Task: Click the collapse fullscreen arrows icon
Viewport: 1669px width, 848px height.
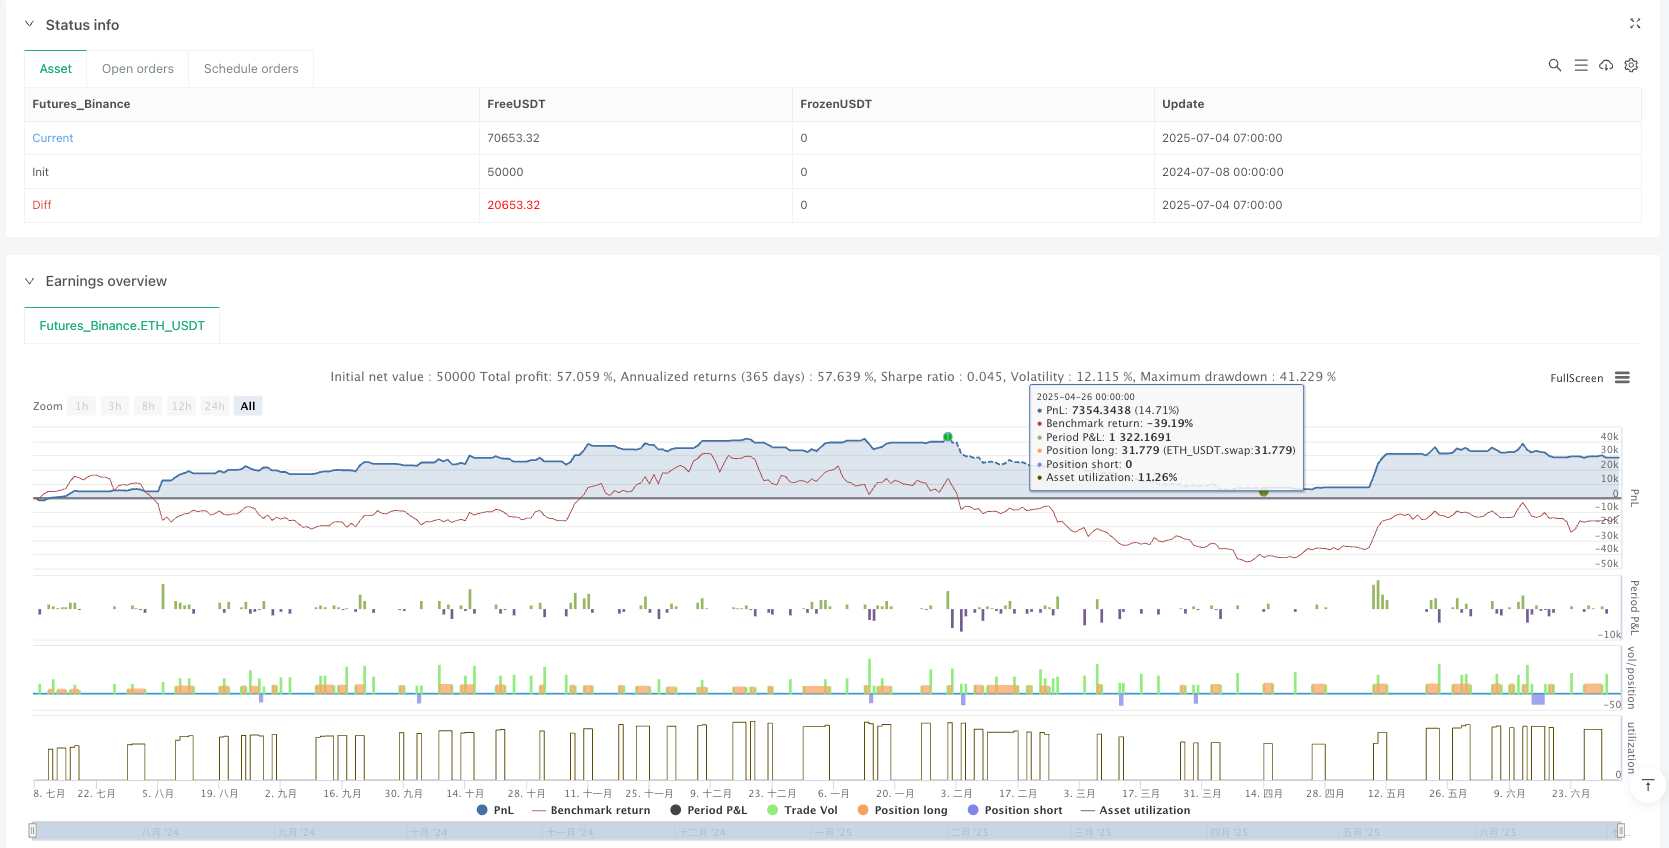Action: (1635, 24)
